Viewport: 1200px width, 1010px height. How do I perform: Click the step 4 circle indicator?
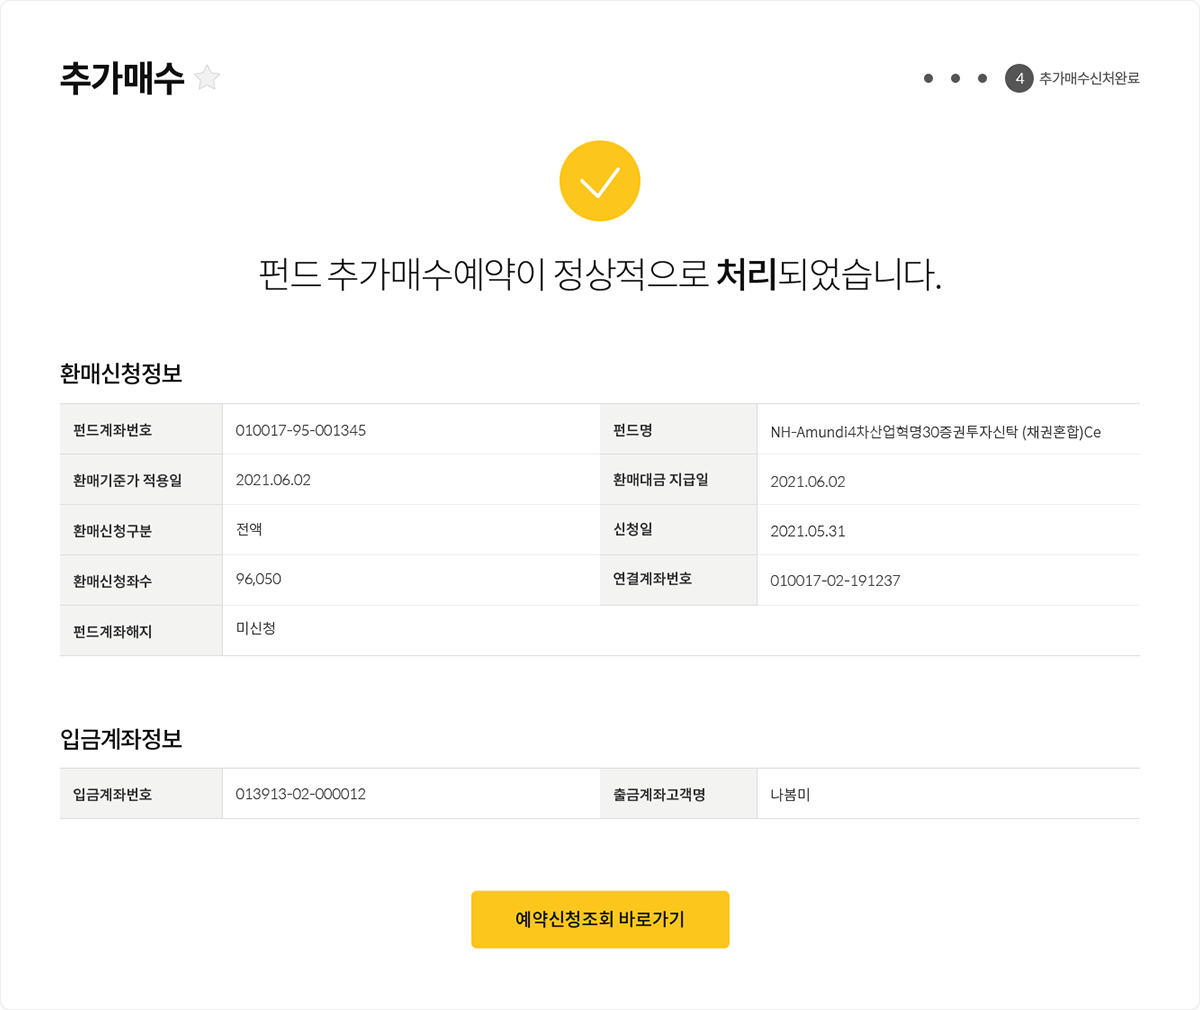click(1019, 78)
